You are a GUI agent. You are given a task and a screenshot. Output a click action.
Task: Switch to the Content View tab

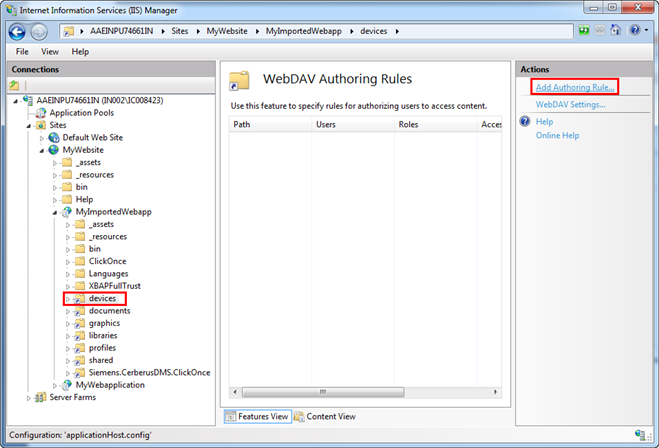[x=328, y=416]
